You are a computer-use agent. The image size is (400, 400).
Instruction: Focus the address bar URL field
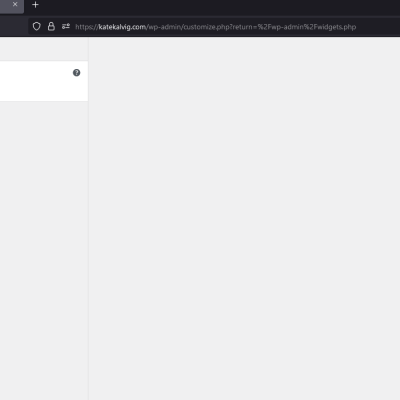[x=214, y=26]
